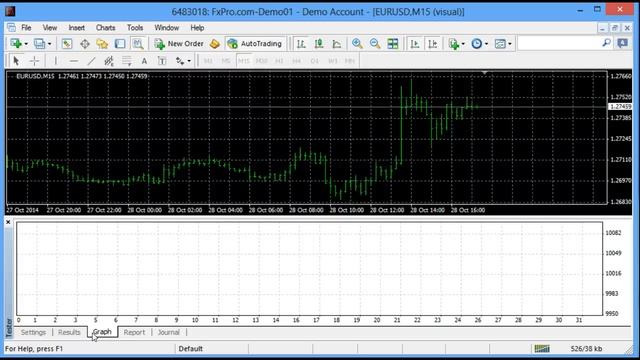Select the Trendline drawing tool

pos(91,61)
